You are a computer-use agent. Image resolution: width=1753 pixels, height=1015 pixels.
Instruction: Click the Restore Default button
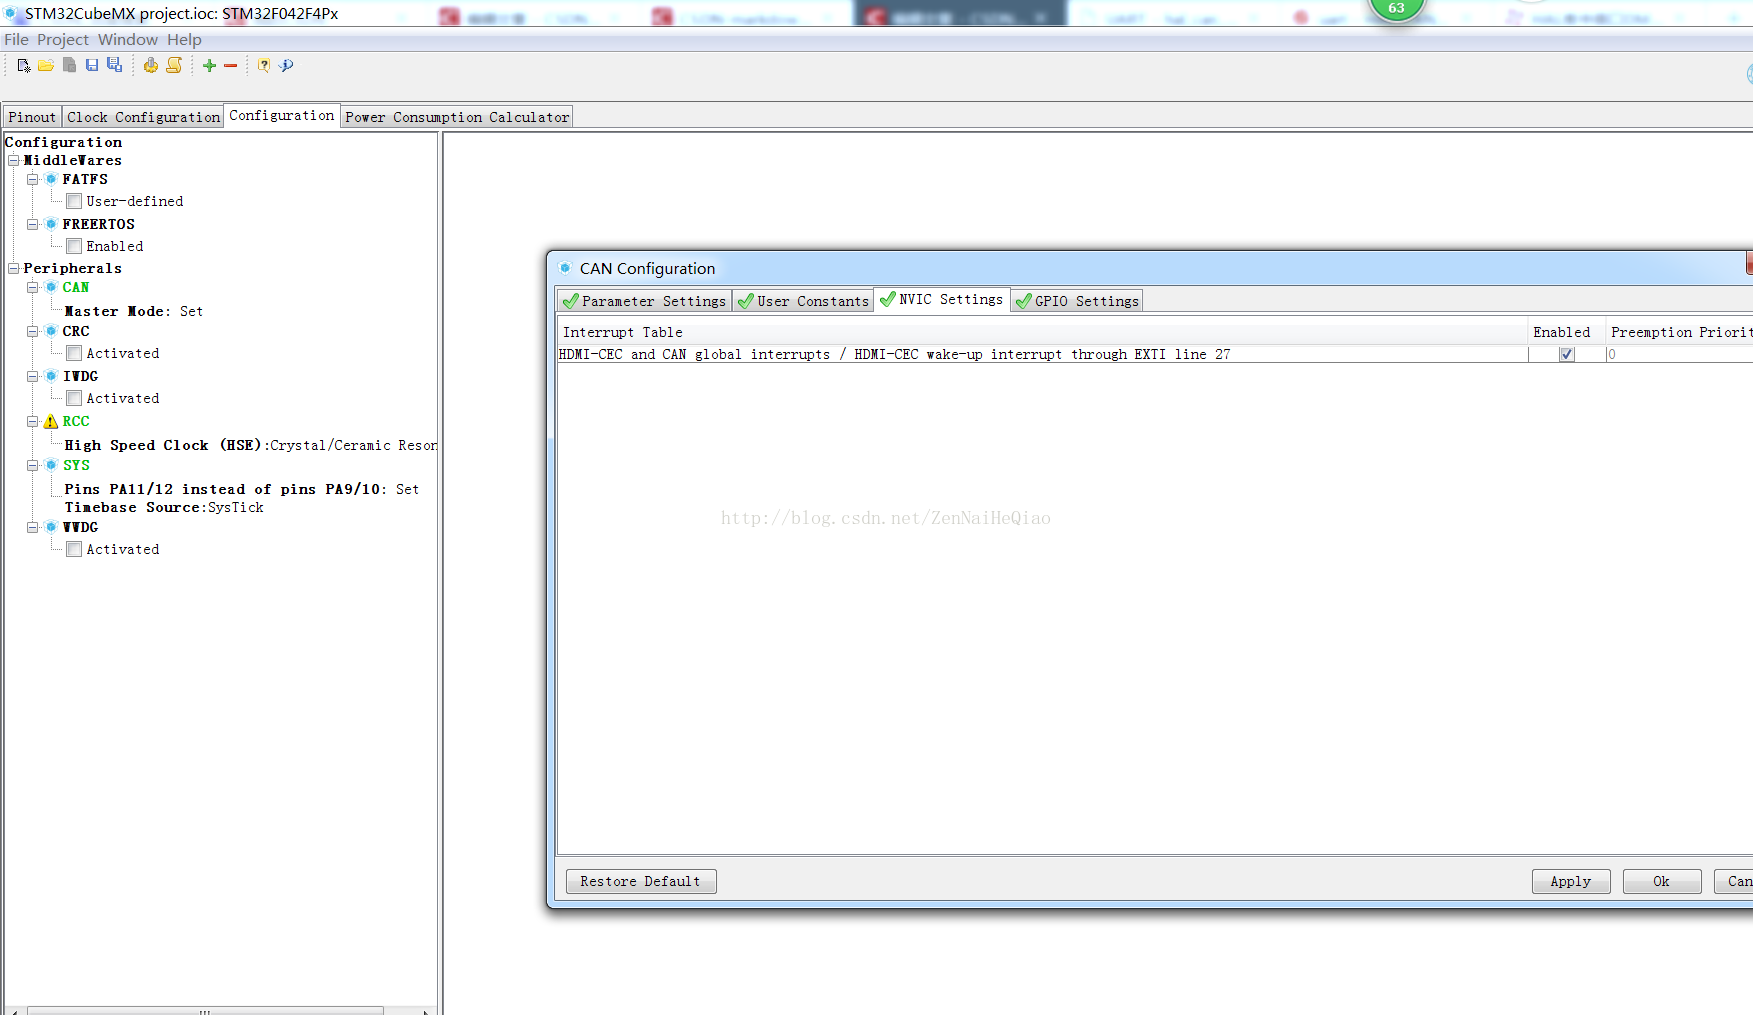[640, 881]
